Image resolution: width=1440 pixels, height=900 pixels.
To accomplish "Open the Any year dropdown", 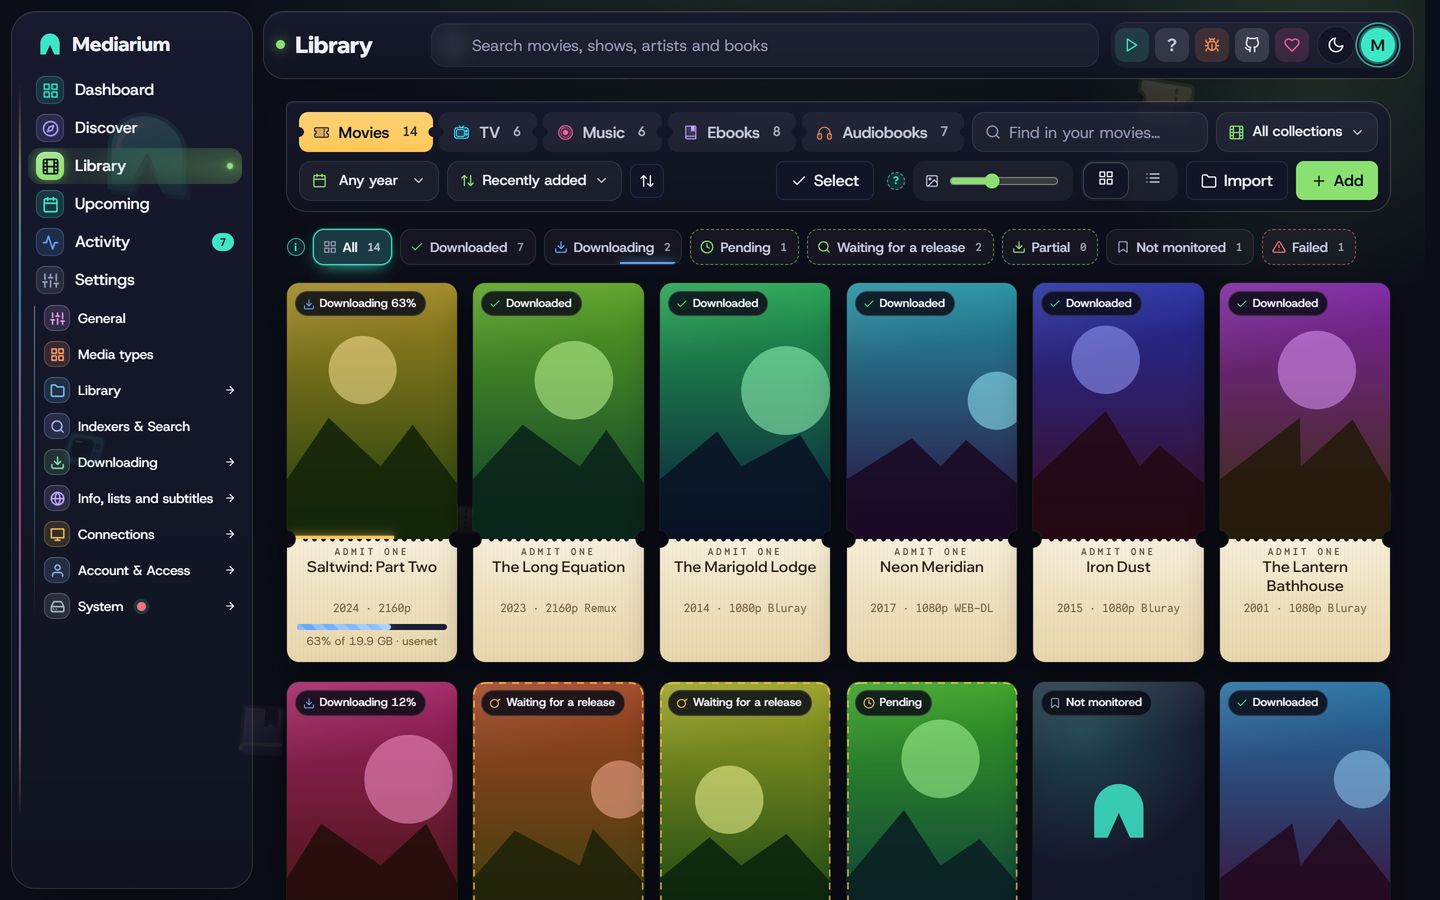I will tap(369, 181).
